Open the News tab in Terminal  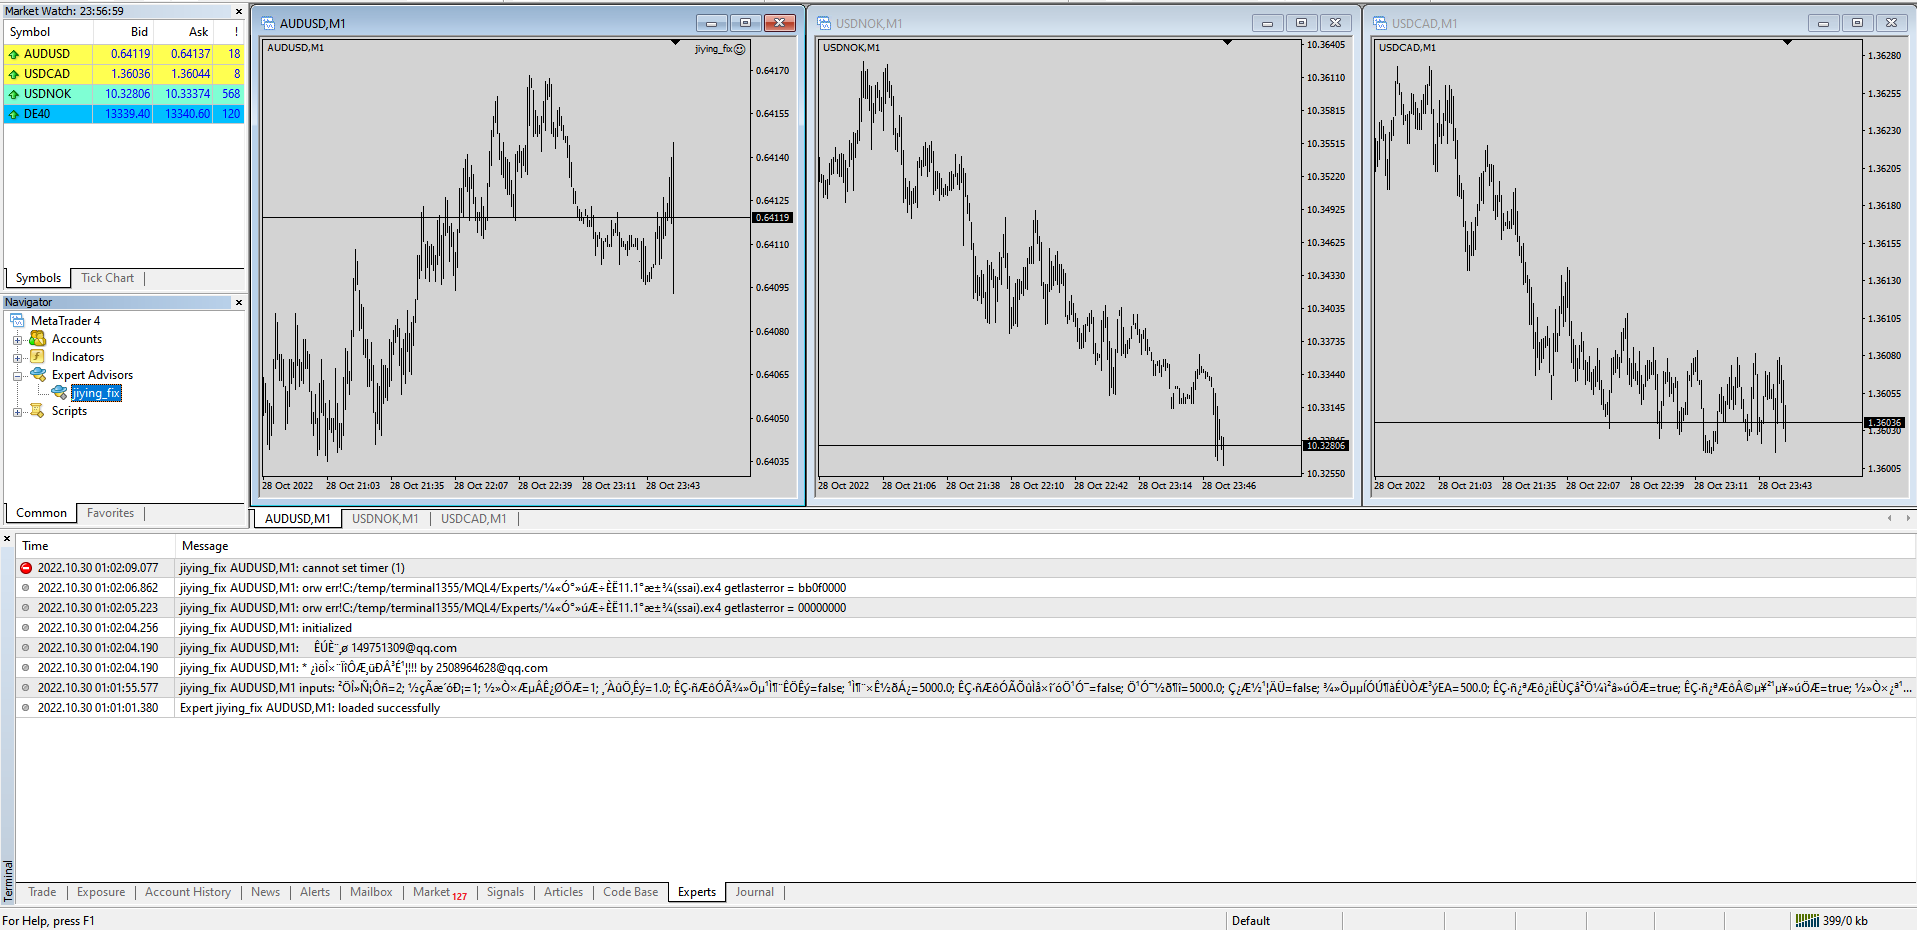[265, 892]
